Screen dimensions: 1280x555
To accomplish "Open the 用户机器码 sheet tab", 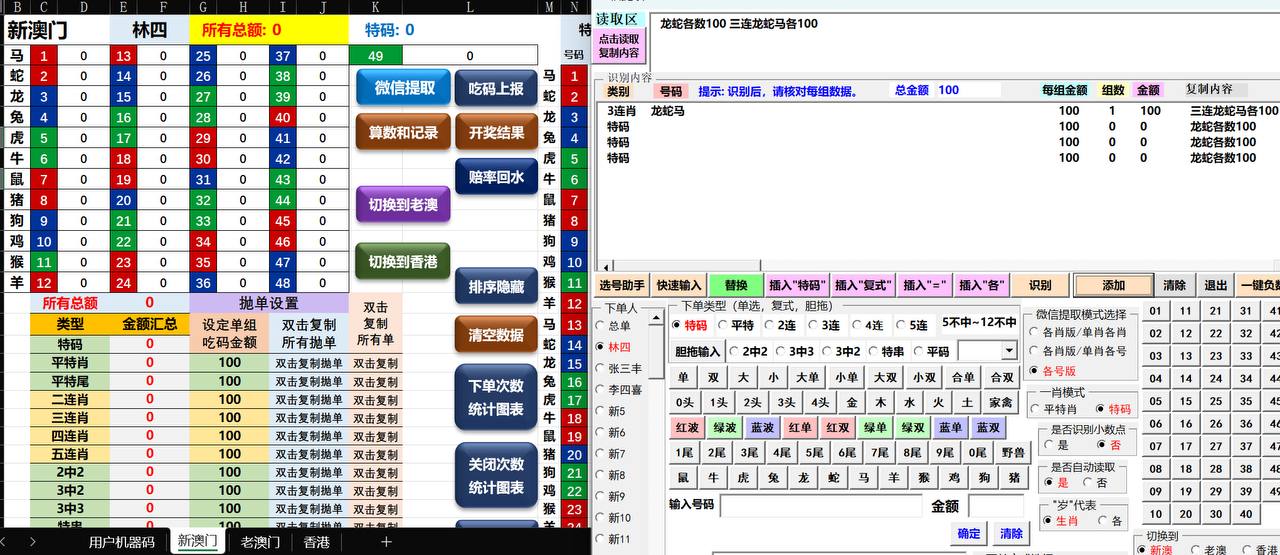I will tap(121, 542).
